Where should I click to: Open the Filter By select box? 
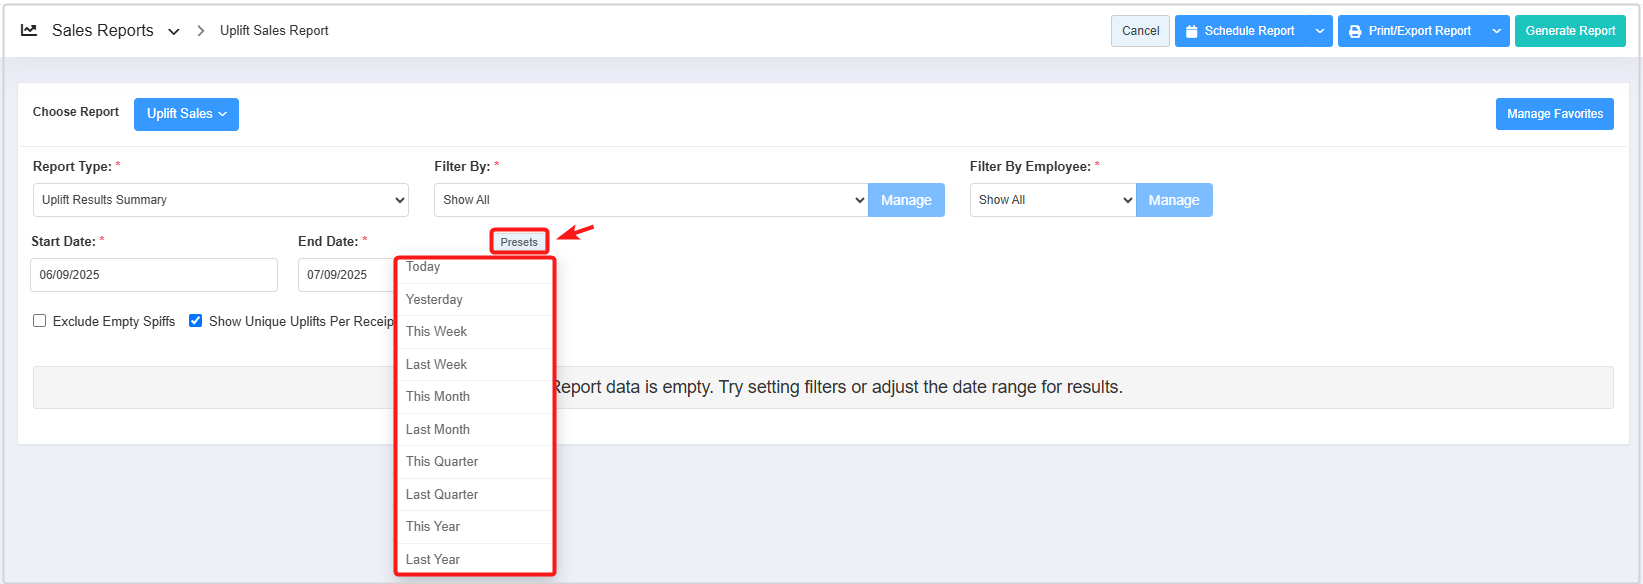click(651, 200)
